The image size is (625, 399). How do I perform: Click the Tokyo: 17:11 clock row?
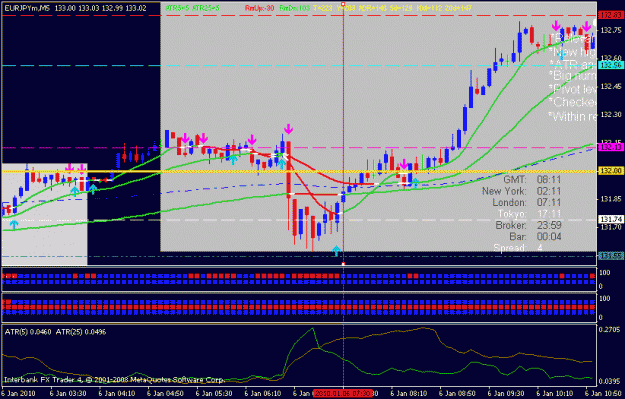tap(530, 214)
